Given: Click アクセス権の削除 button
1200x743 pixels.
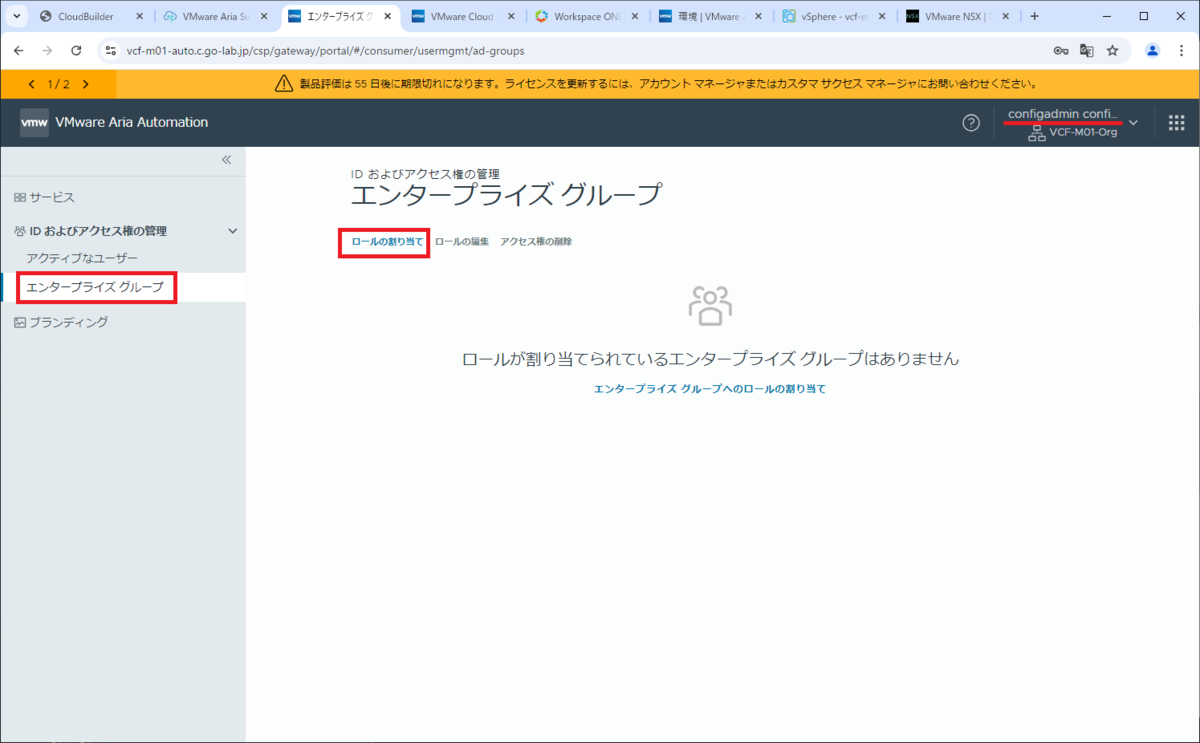Looking at the screenshot, I should (x=536, y=242).
